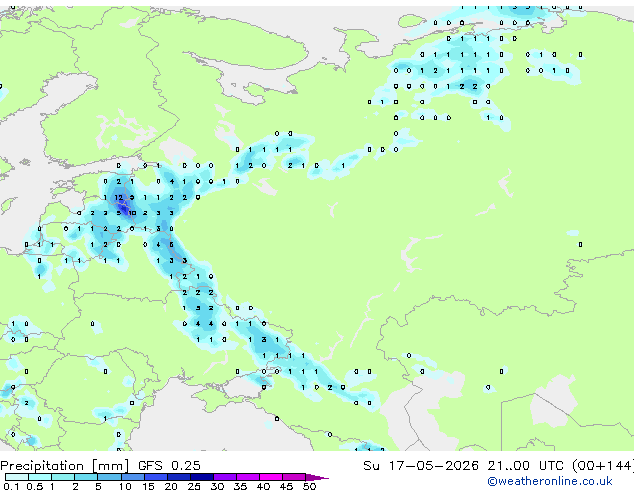Choose the 20–25 mm dark blue swatch
The width and height of the screenshot is (634, 490).
178,477
